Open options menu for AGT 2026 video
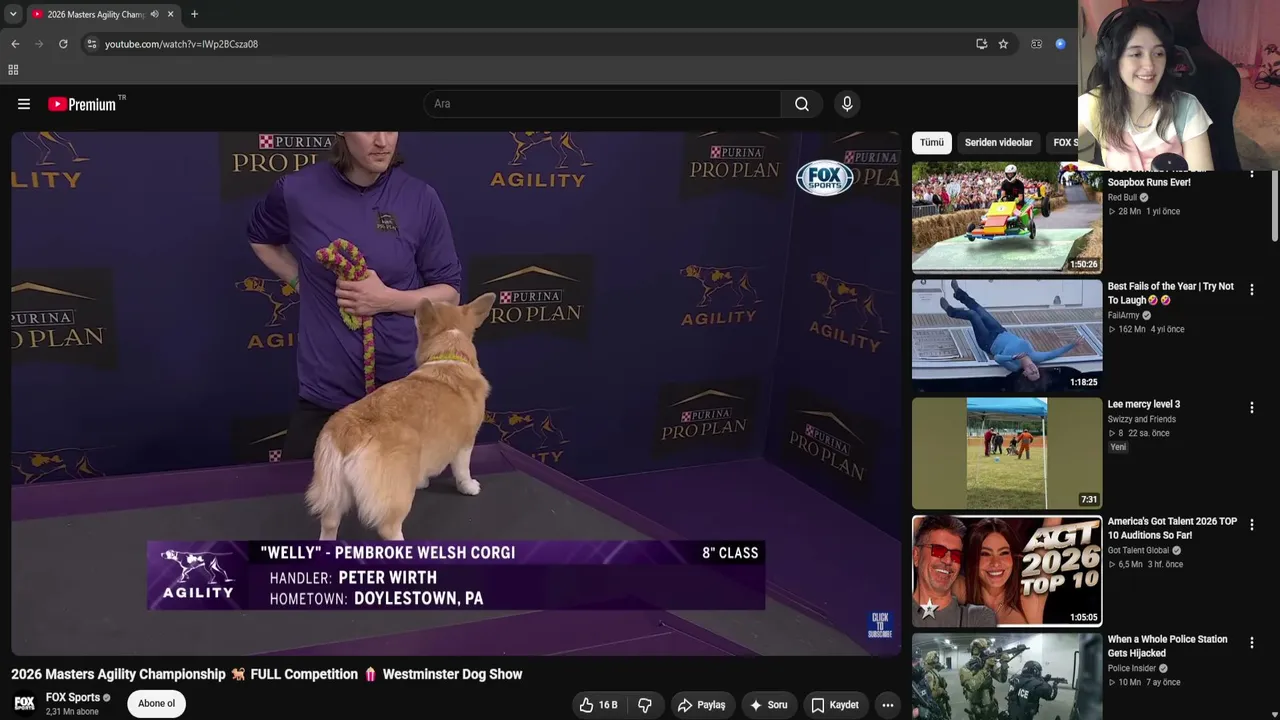This screenshot has width=1280, height=720. tap(1251, 525)
